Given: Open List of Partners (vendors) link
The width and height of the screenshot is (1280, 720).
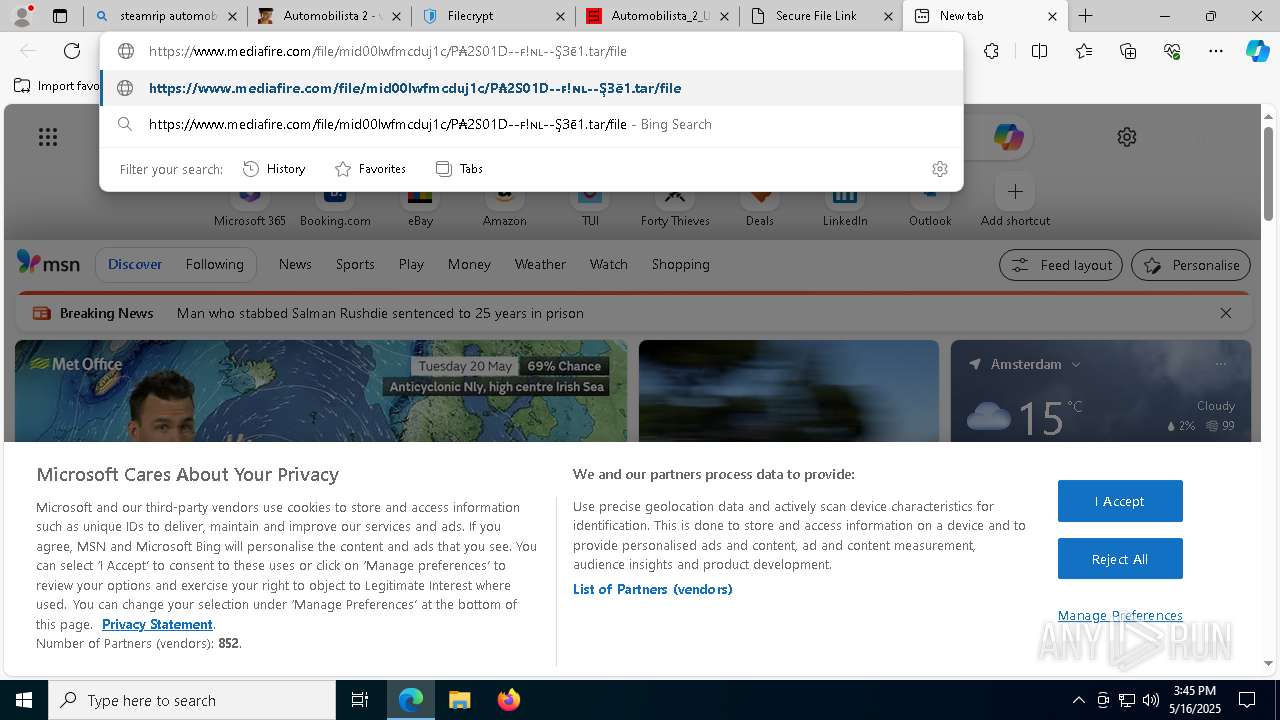Looking at the screenshot, I should pyautogui.click(x=652, y=589).
